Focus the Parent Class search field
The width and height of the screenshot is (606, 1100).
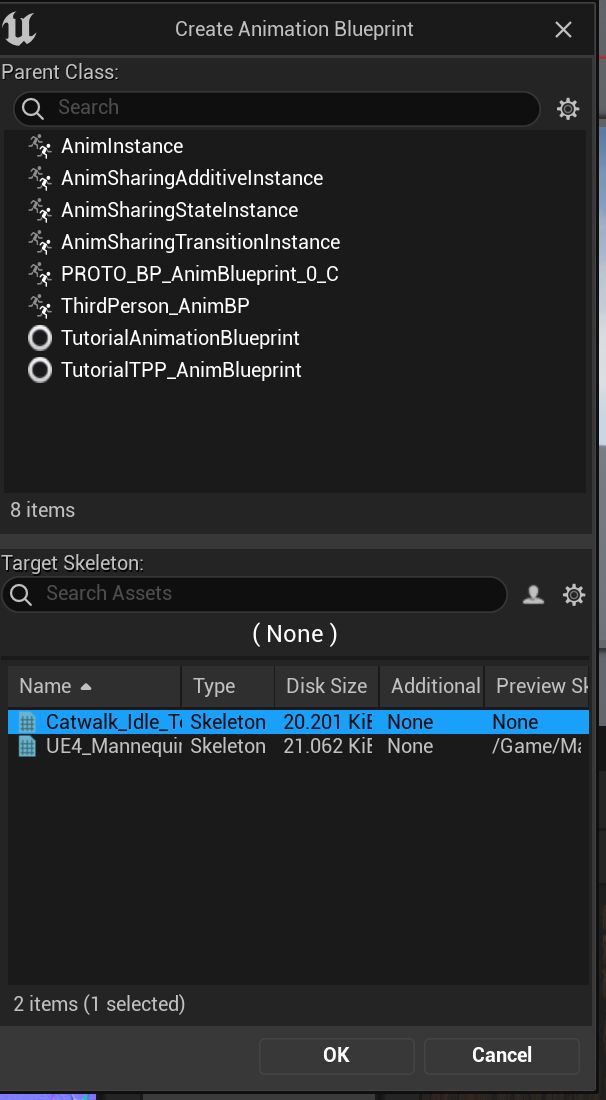tap(290, 108)
